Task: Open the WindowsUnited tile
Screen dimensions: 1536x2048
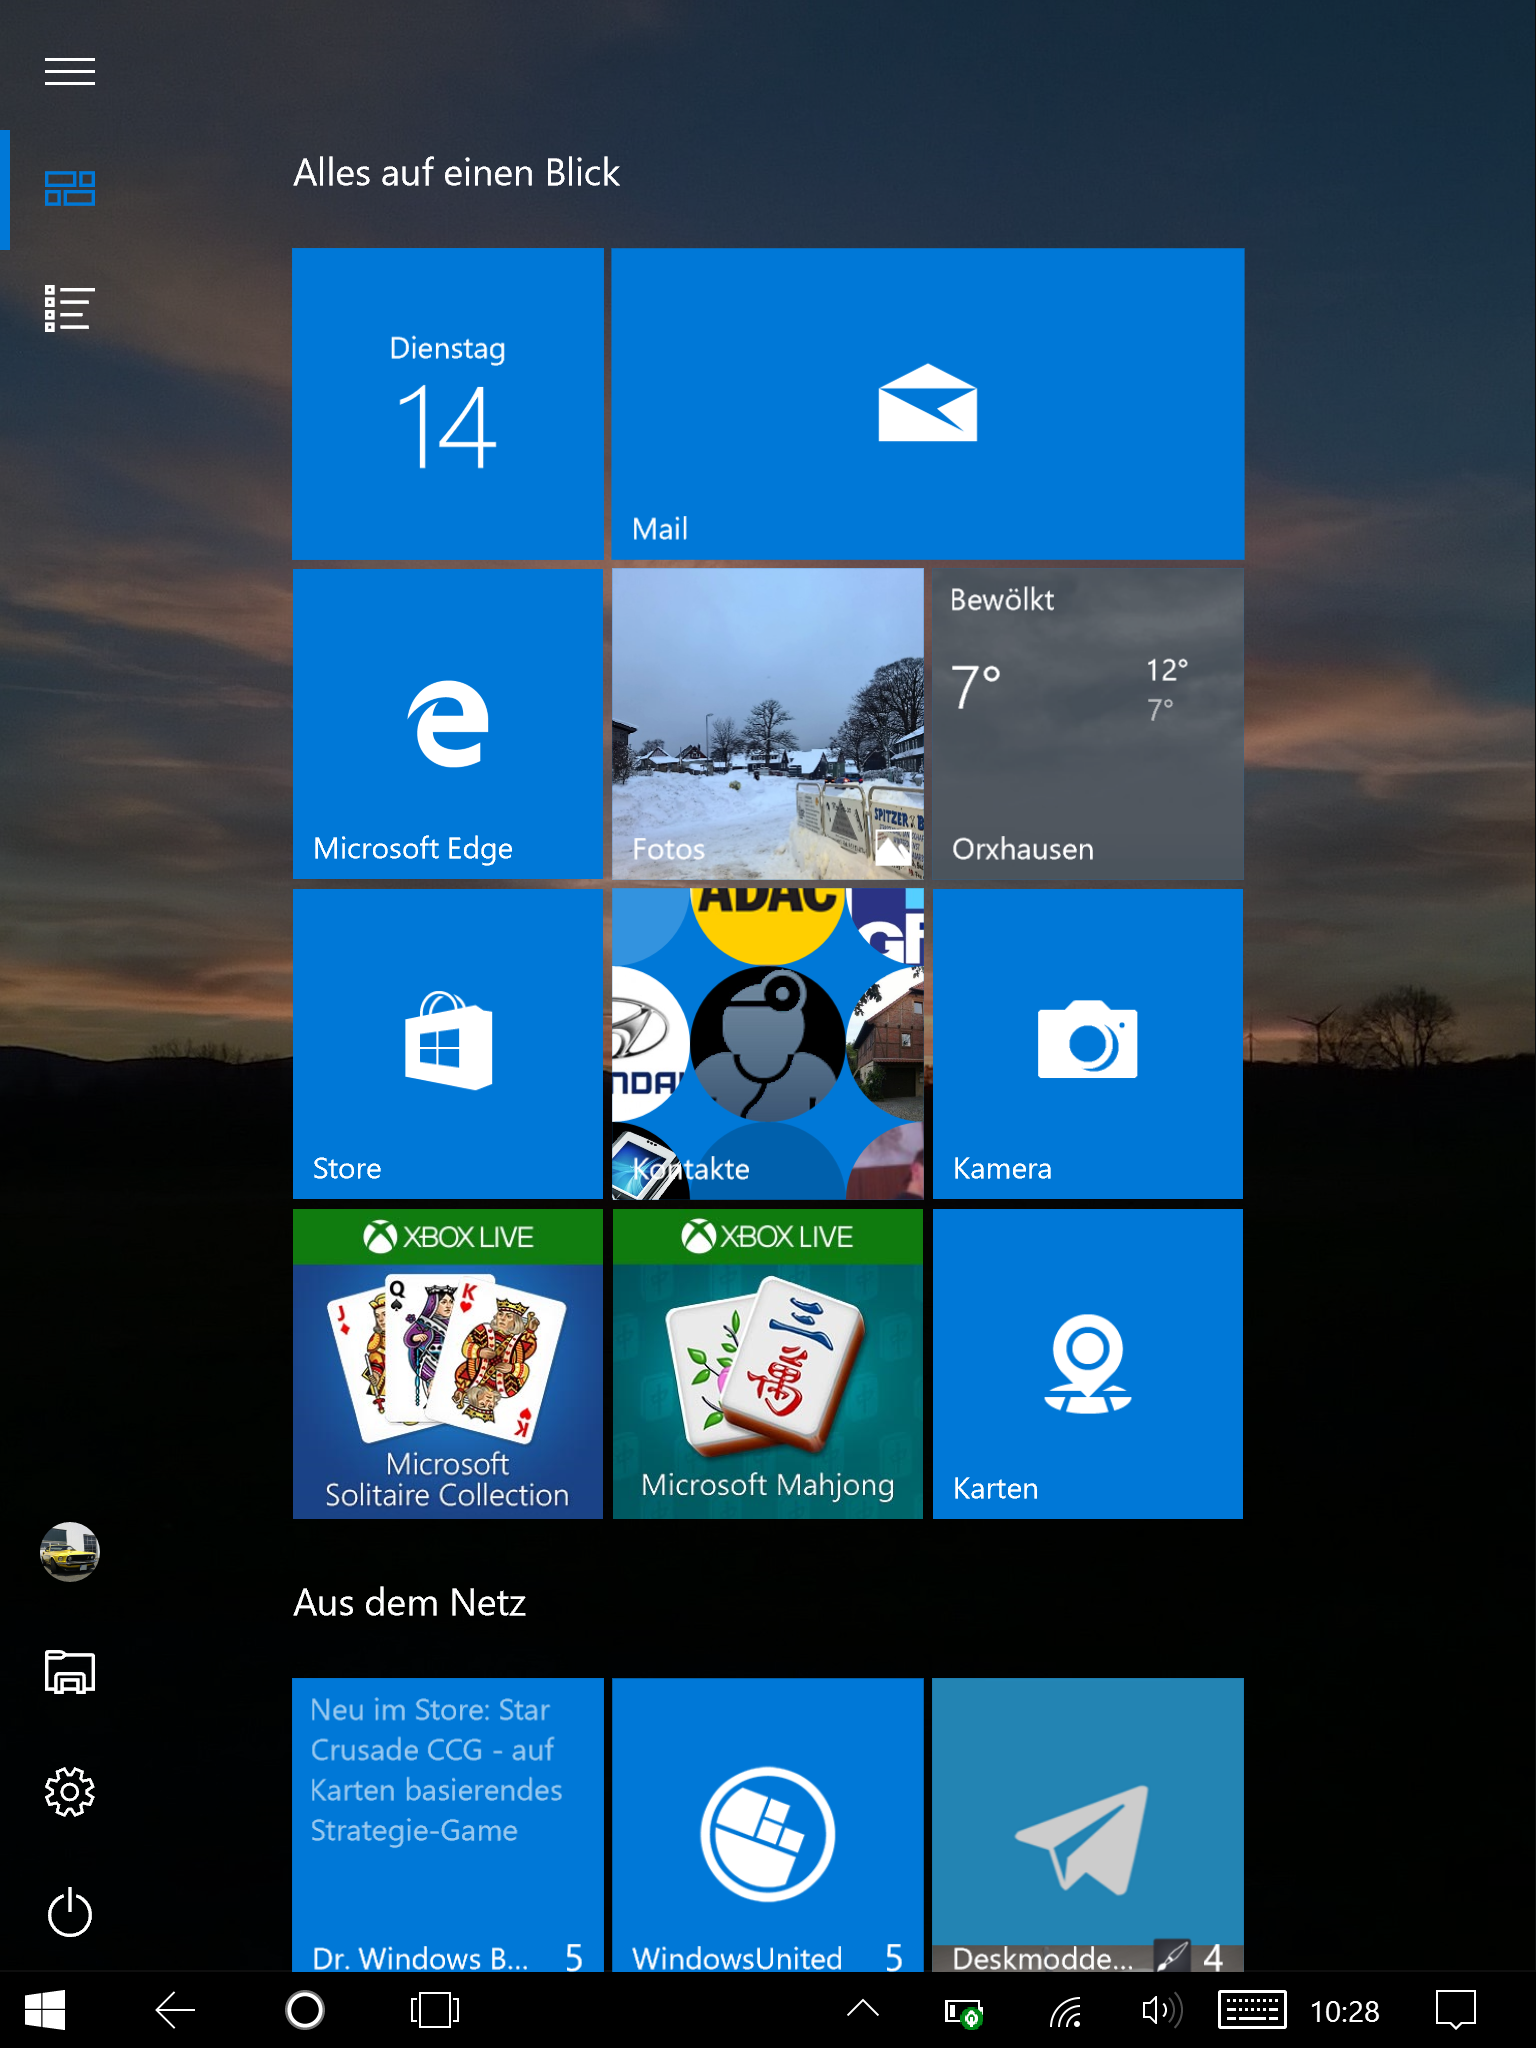Action: pyautogui.click(x=767, y=1825)
